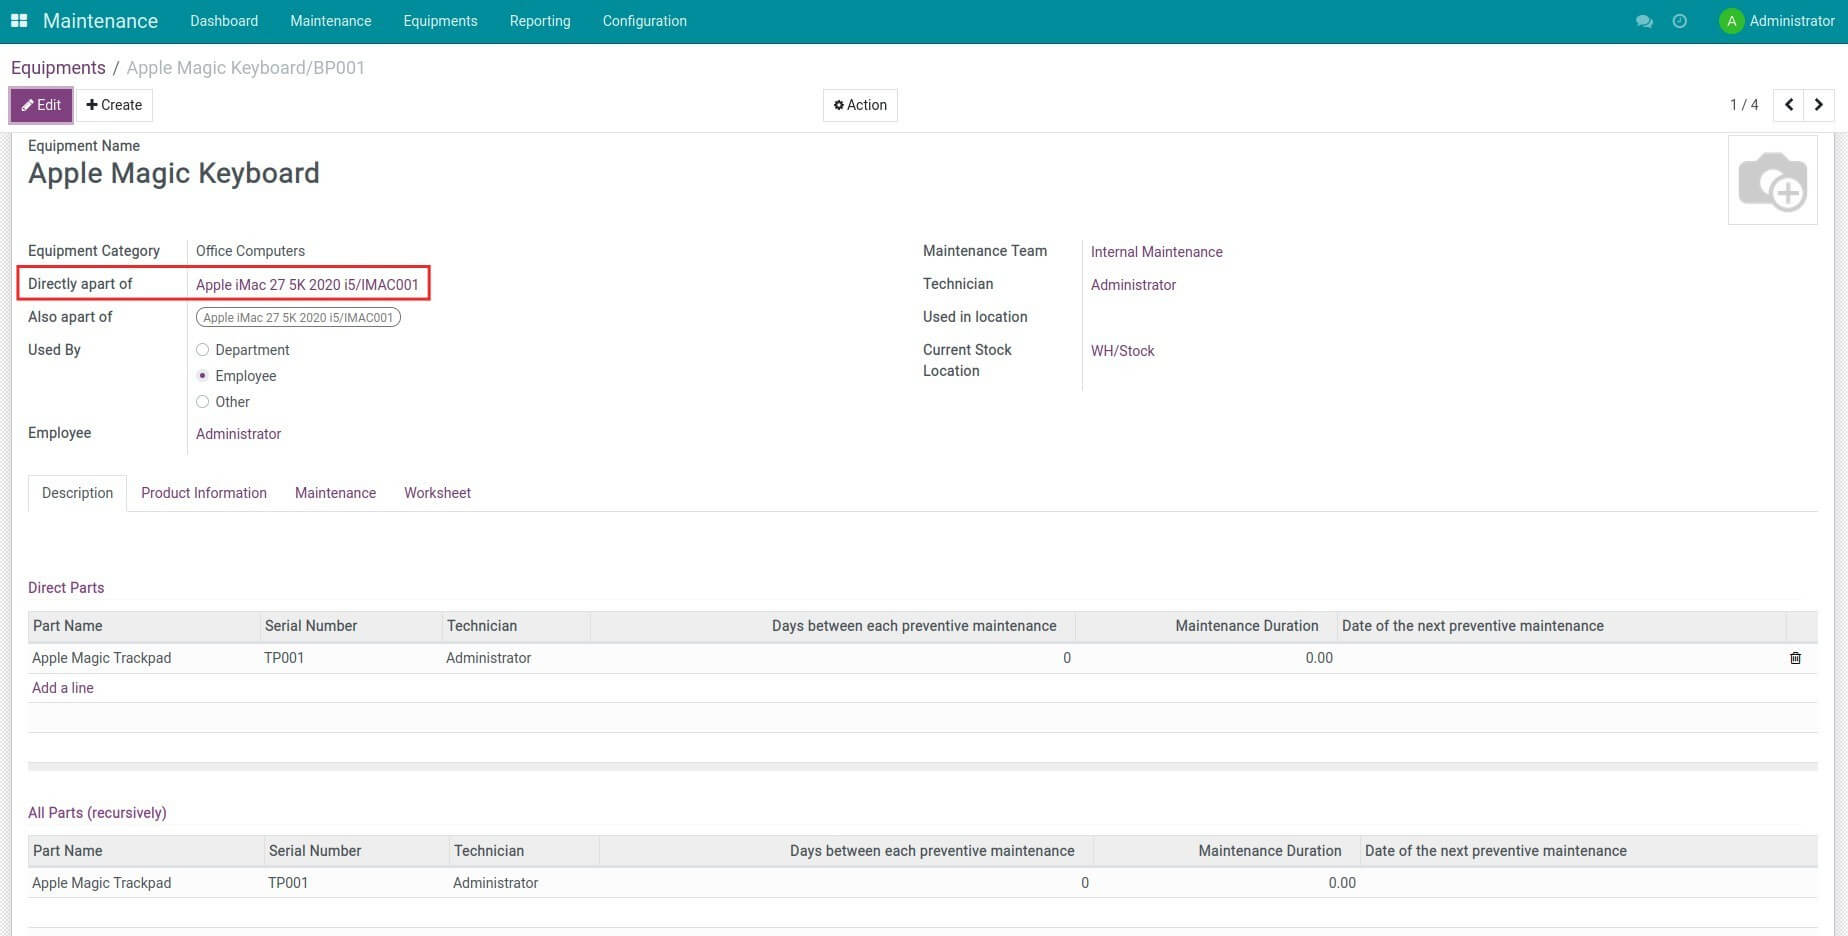The width and height of the screenshot is (1848, 936).
Task: Delete the Apple Magic Trackpad row
Action: (1795, 658)
